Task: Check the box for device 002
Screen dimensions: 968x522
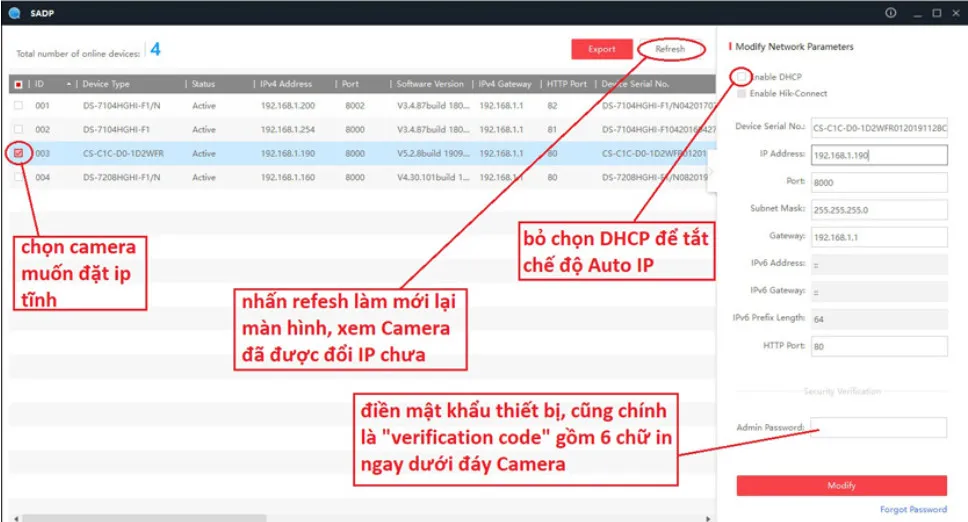Action: 19,129
